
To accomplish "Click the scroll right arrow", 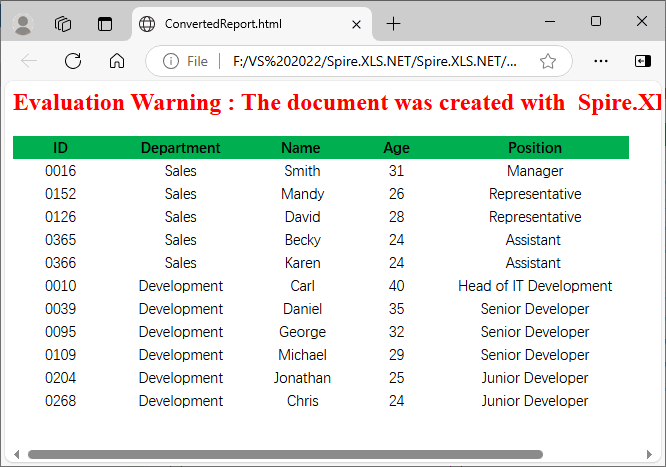I will (x=649, y=454).
